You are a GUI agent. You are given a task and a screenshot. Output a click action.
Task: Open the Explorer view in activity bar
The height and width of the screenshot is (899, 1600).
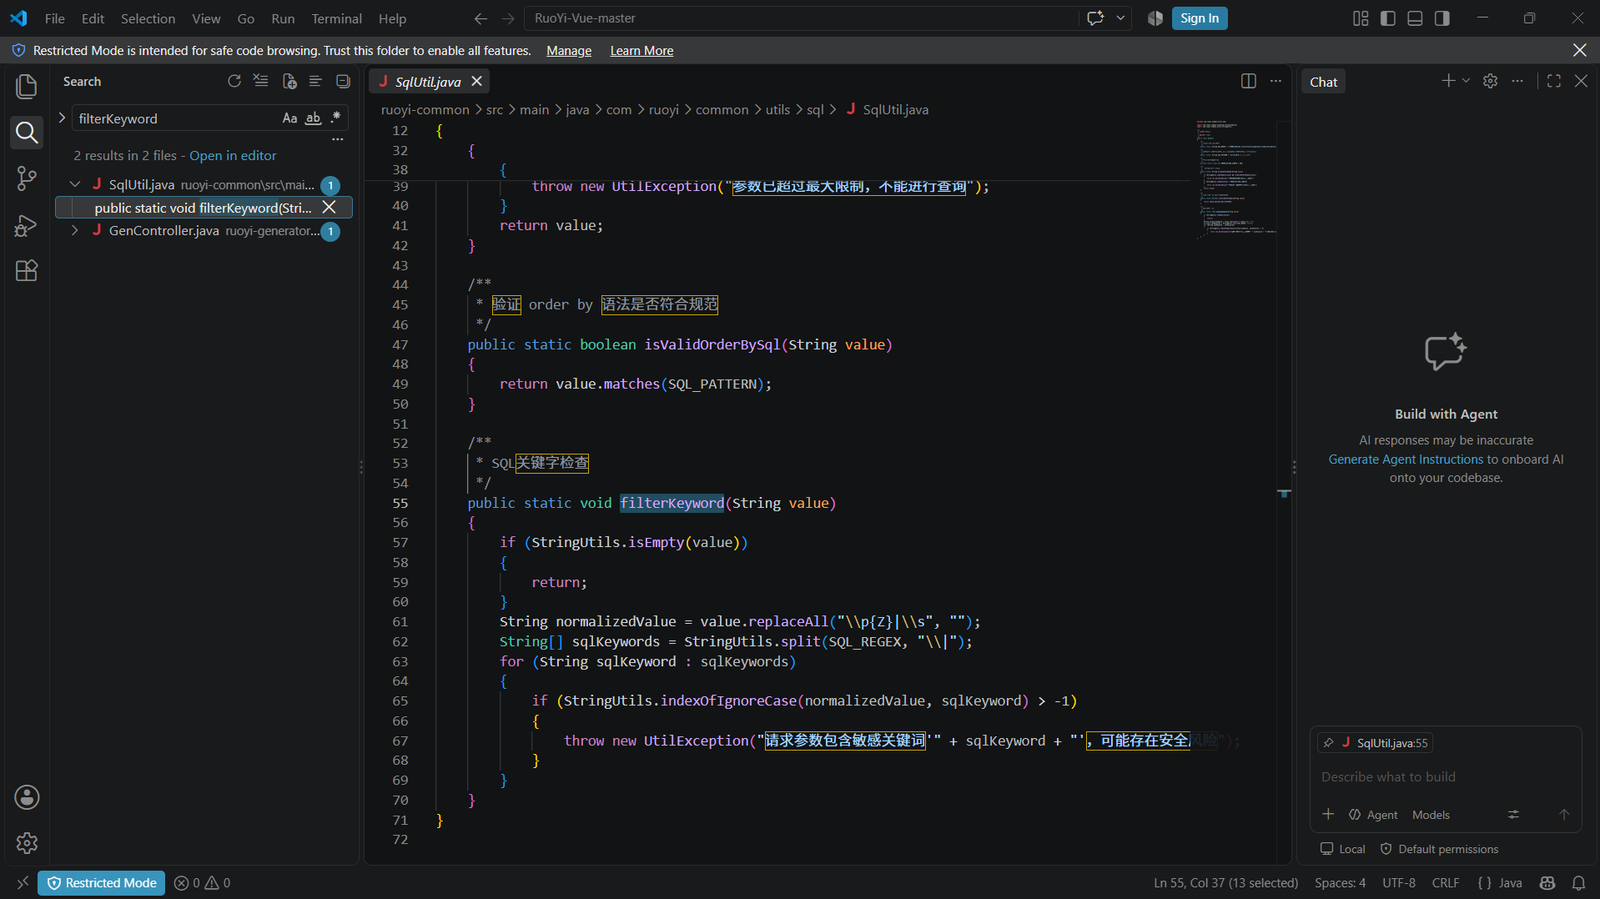pyautogui.click(x=27, y=87)
